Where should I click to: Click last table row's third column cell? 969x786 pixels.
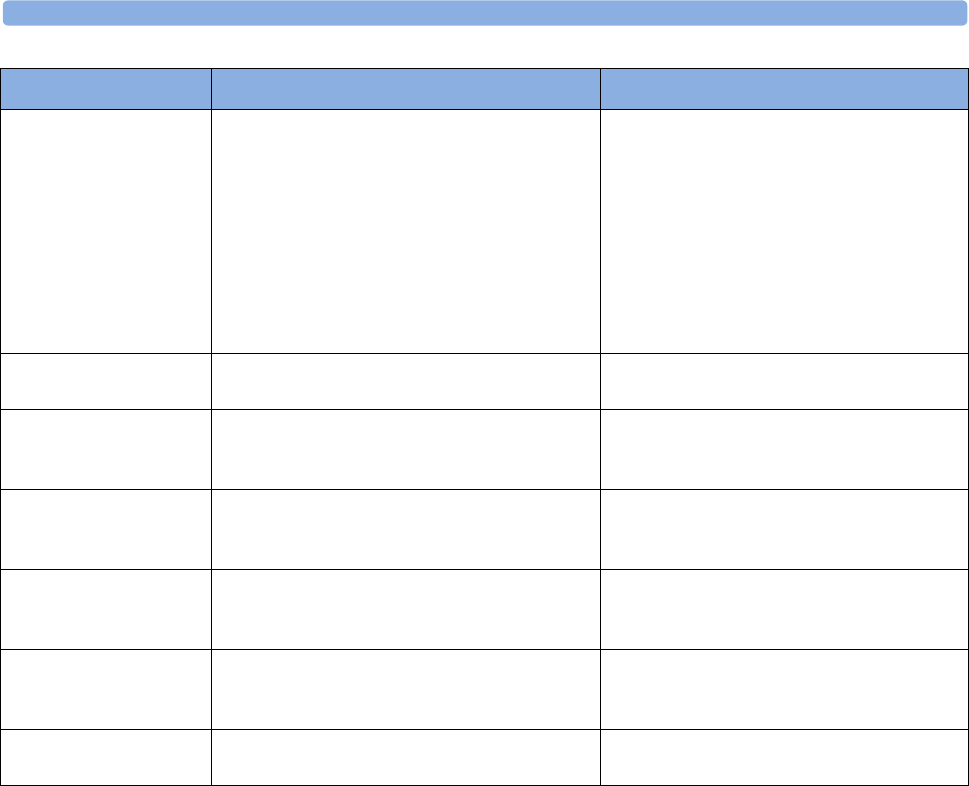(x=784, y=757)
